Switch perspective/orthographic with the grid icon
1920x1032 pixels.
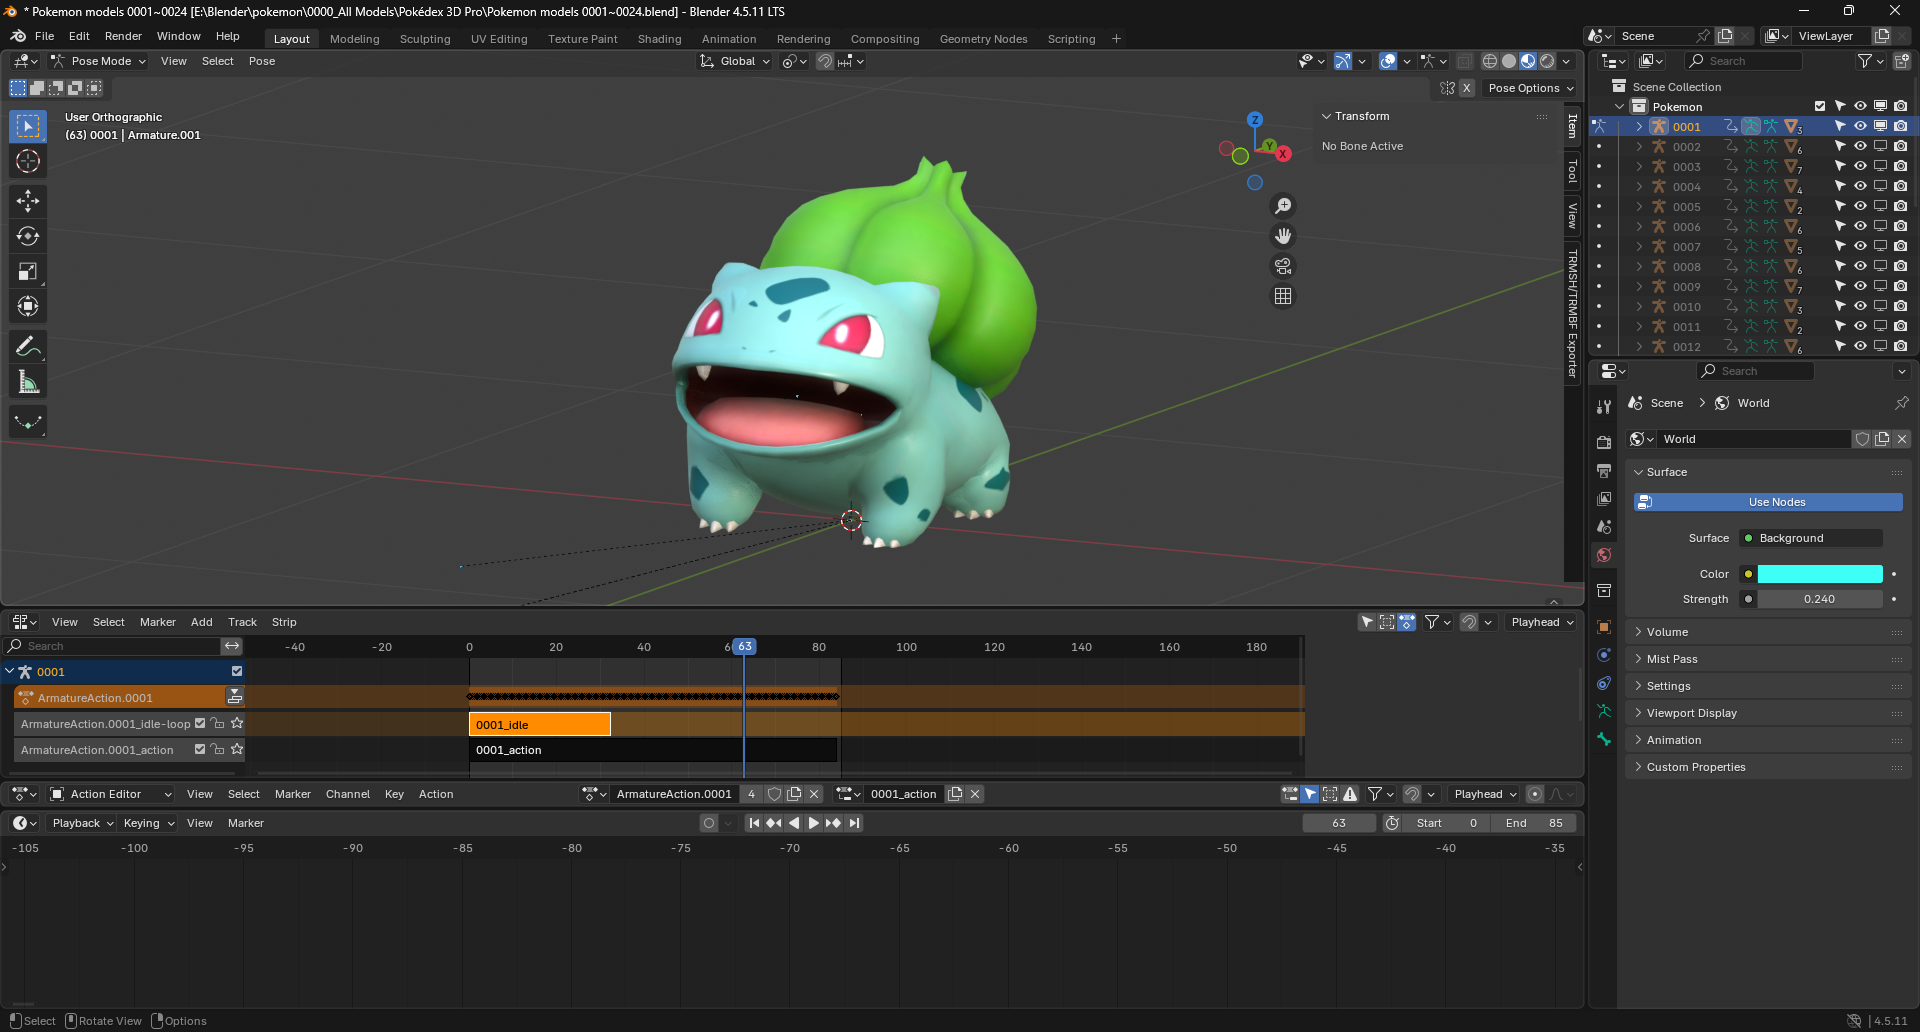[1283, 296]
